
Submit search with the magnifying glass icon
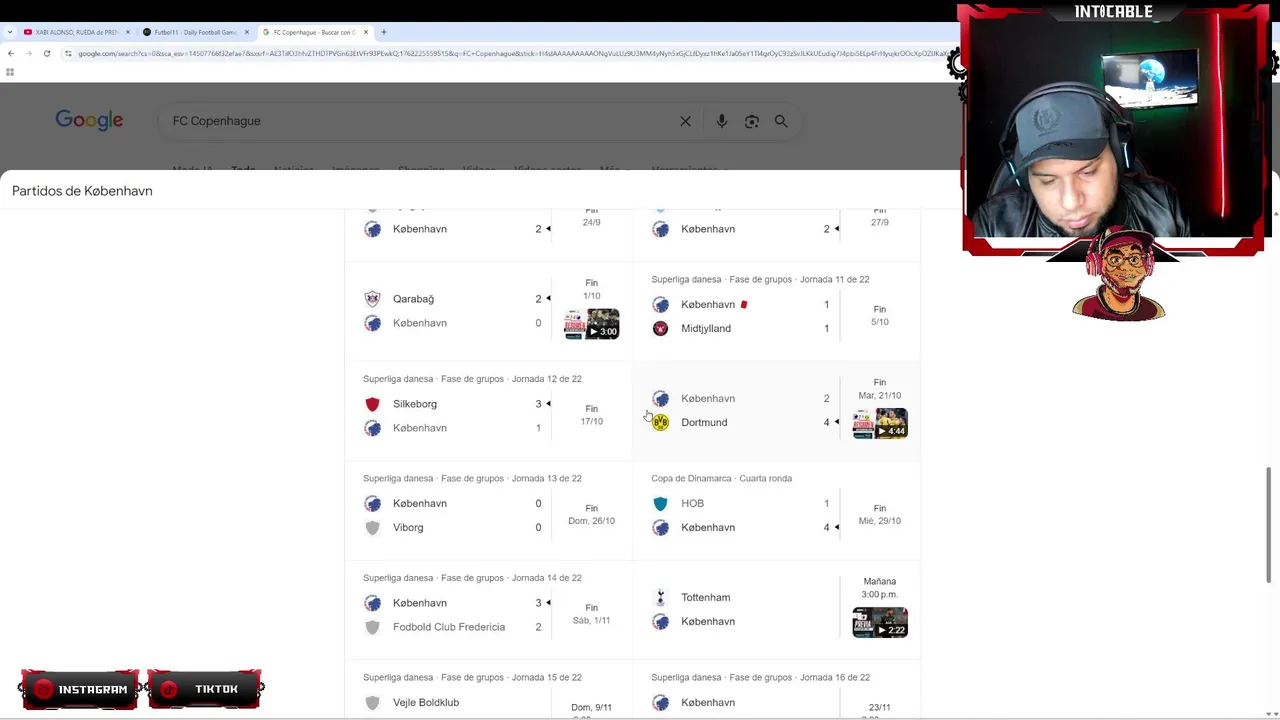(x=781, y=121)
